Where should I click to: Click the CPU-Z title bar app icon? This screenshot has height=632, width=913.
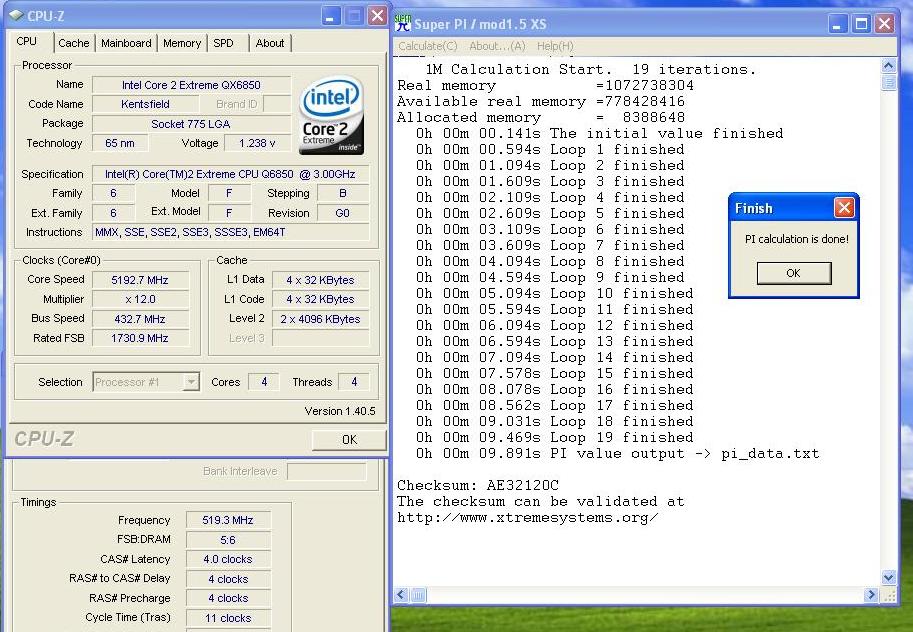[x=16, y=16]
